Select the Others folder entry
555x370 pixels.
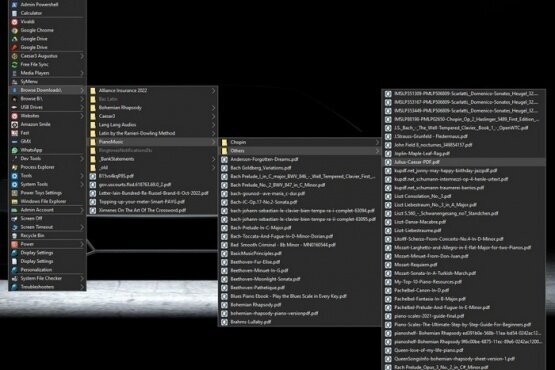(x=299, y=151)
